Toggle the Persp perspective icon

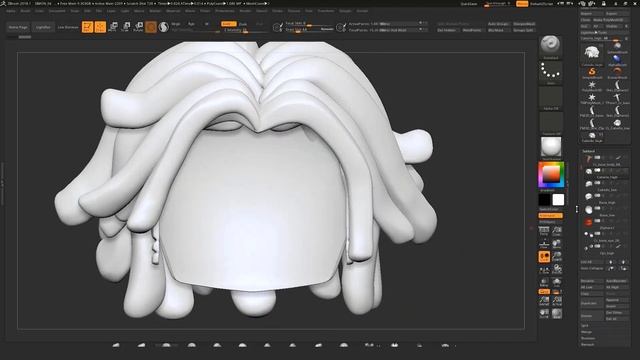[544, 231]
